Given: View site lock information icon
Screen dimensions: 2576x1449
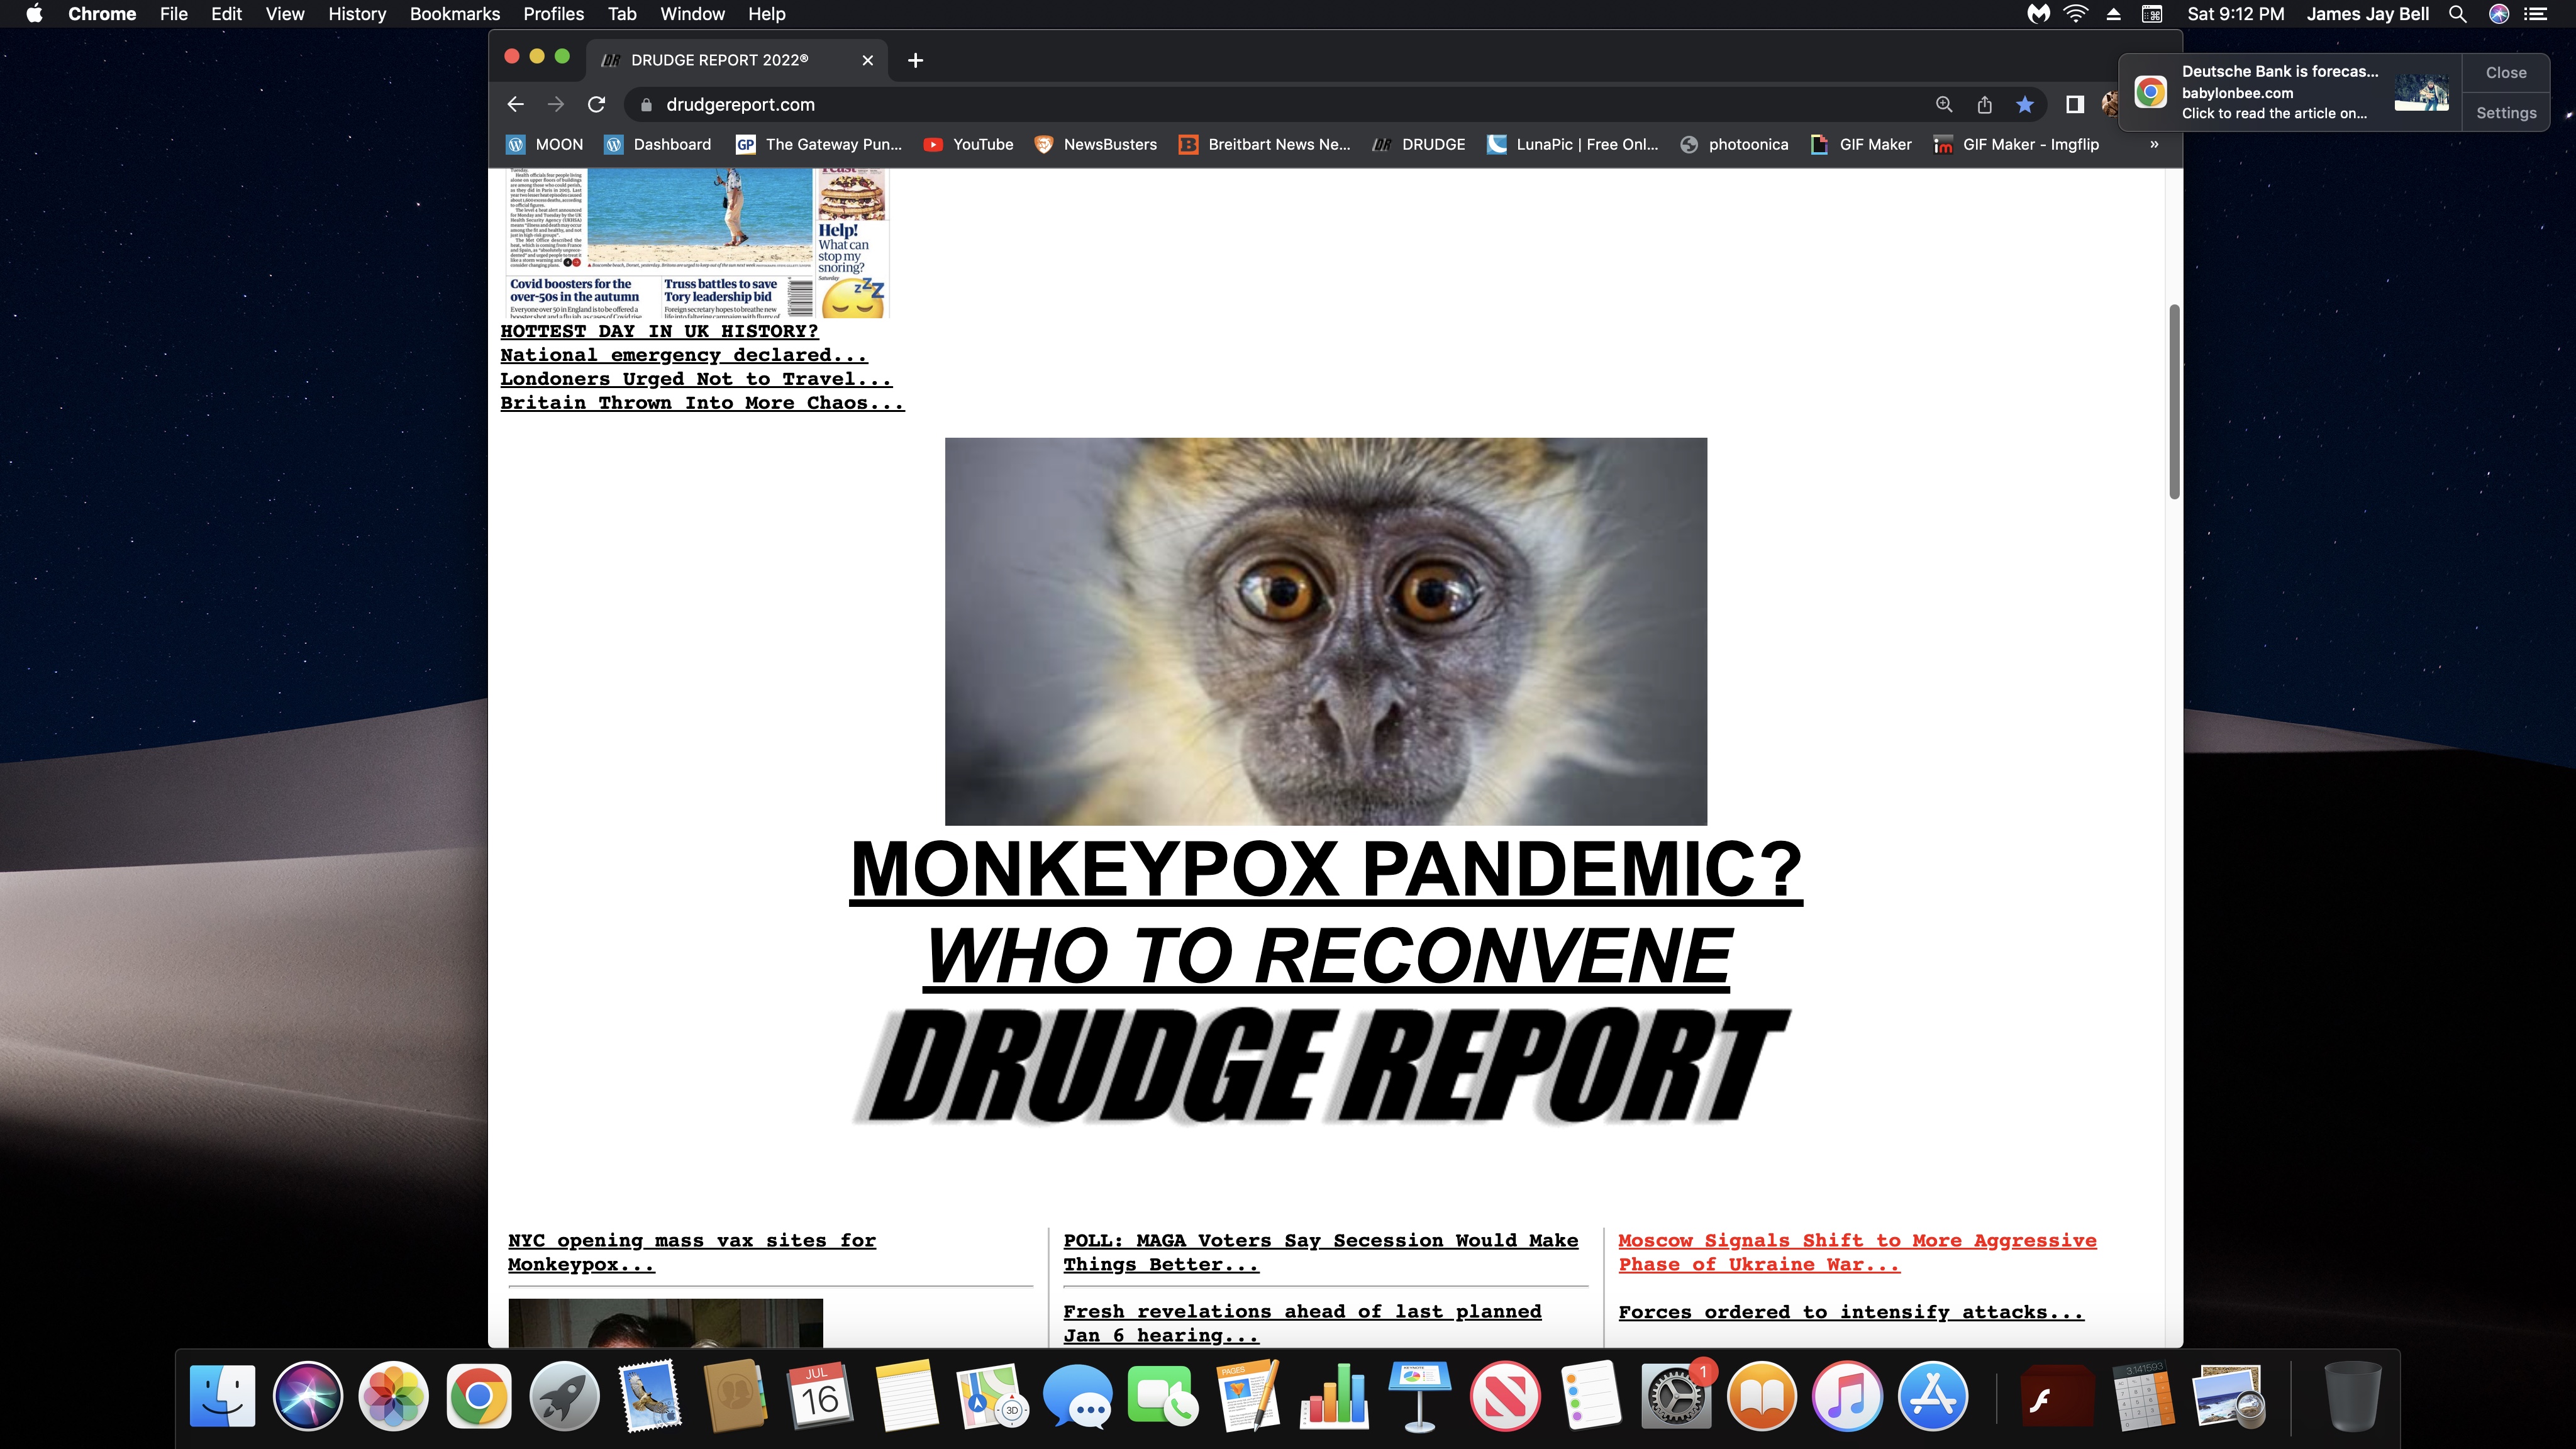Looking at the screenshot, I should click(646, 105).
